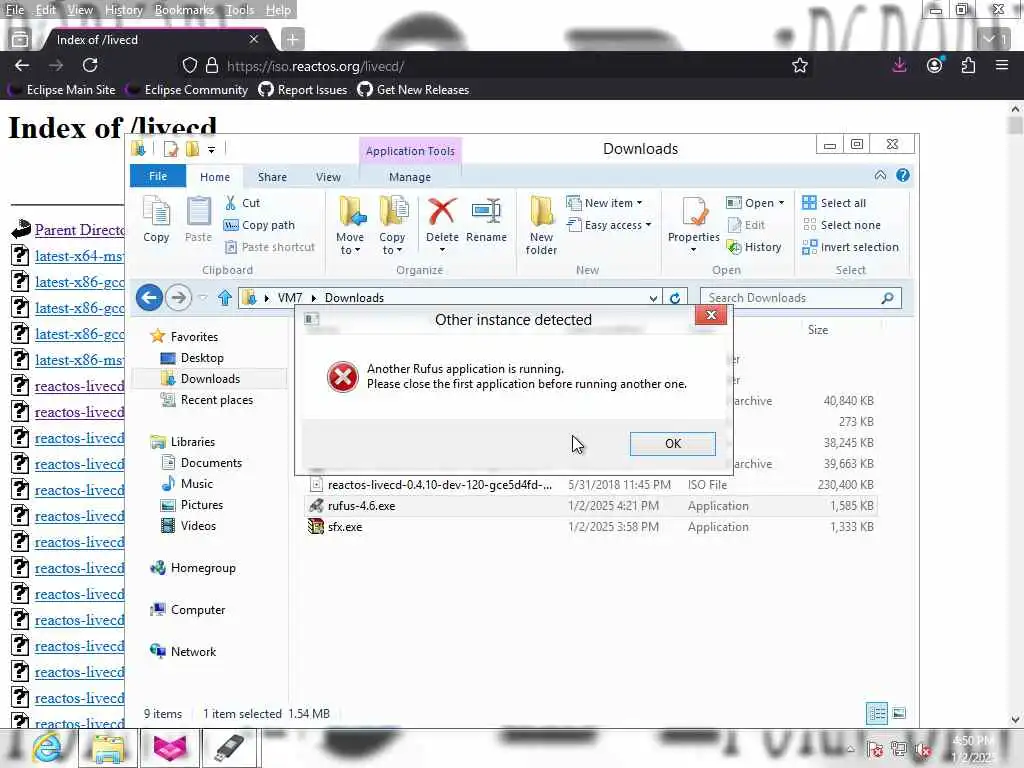
Task: Switch to the View ribbon tab
Action: 328,177
